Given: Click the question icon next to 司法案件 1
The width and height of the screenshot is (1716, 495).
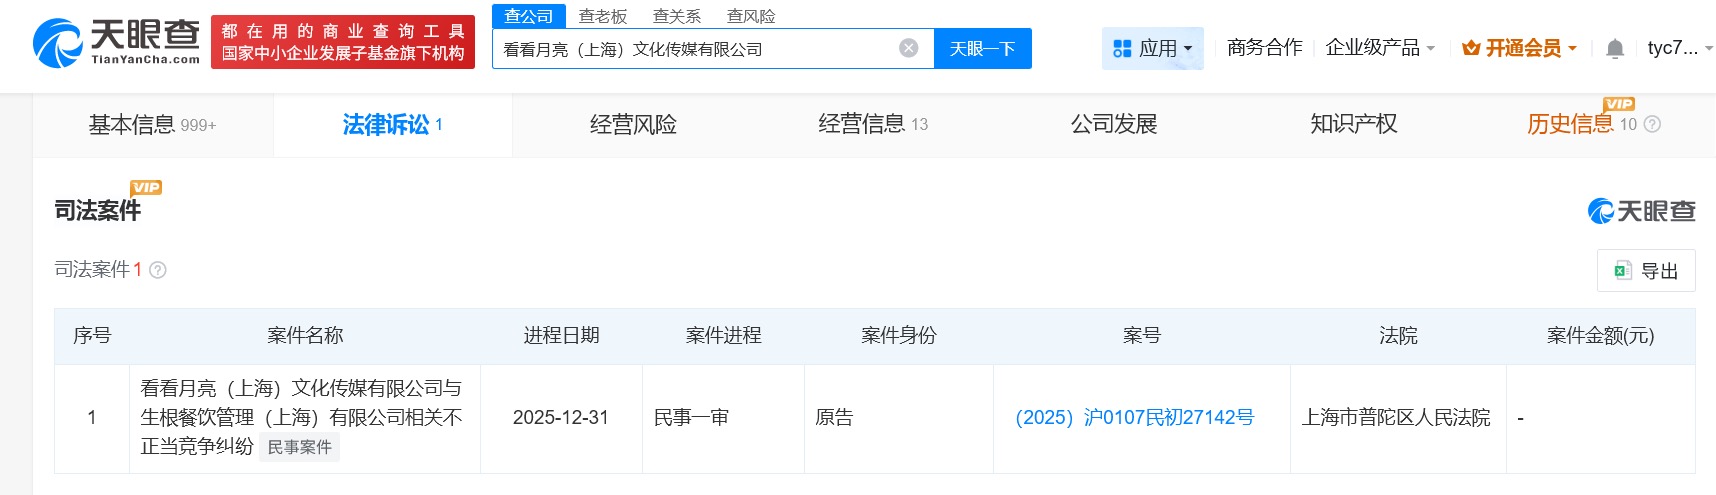Looking at the screenshot, I should [158, 270].
